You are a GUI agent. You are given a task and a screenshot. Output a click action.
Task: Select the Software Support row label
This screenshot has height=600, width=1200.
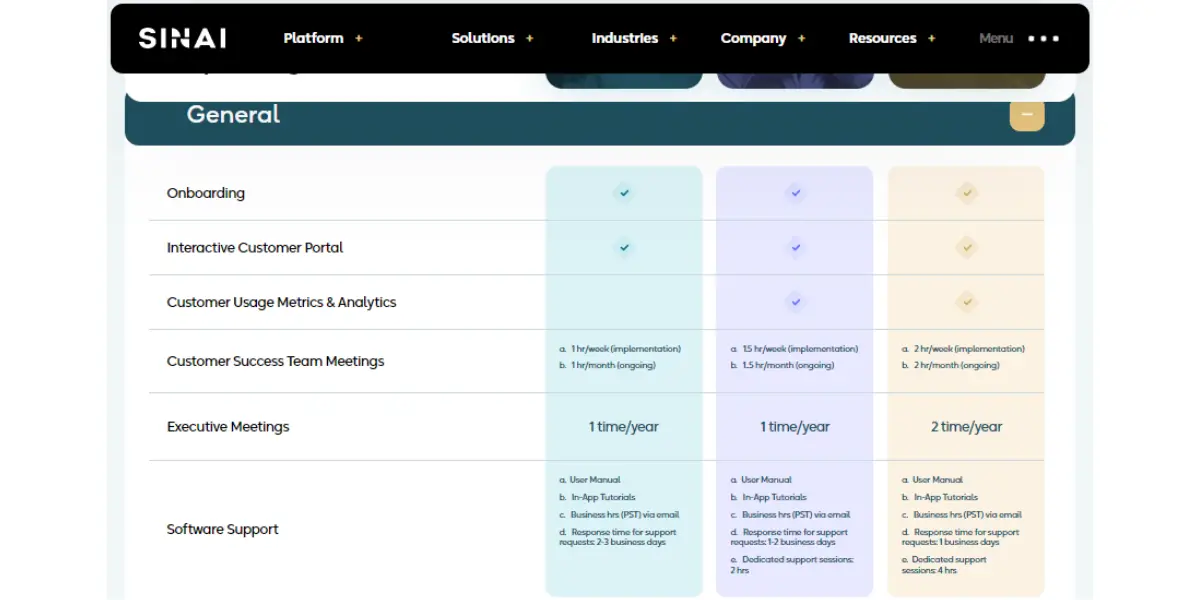click(x=222, y=529)
